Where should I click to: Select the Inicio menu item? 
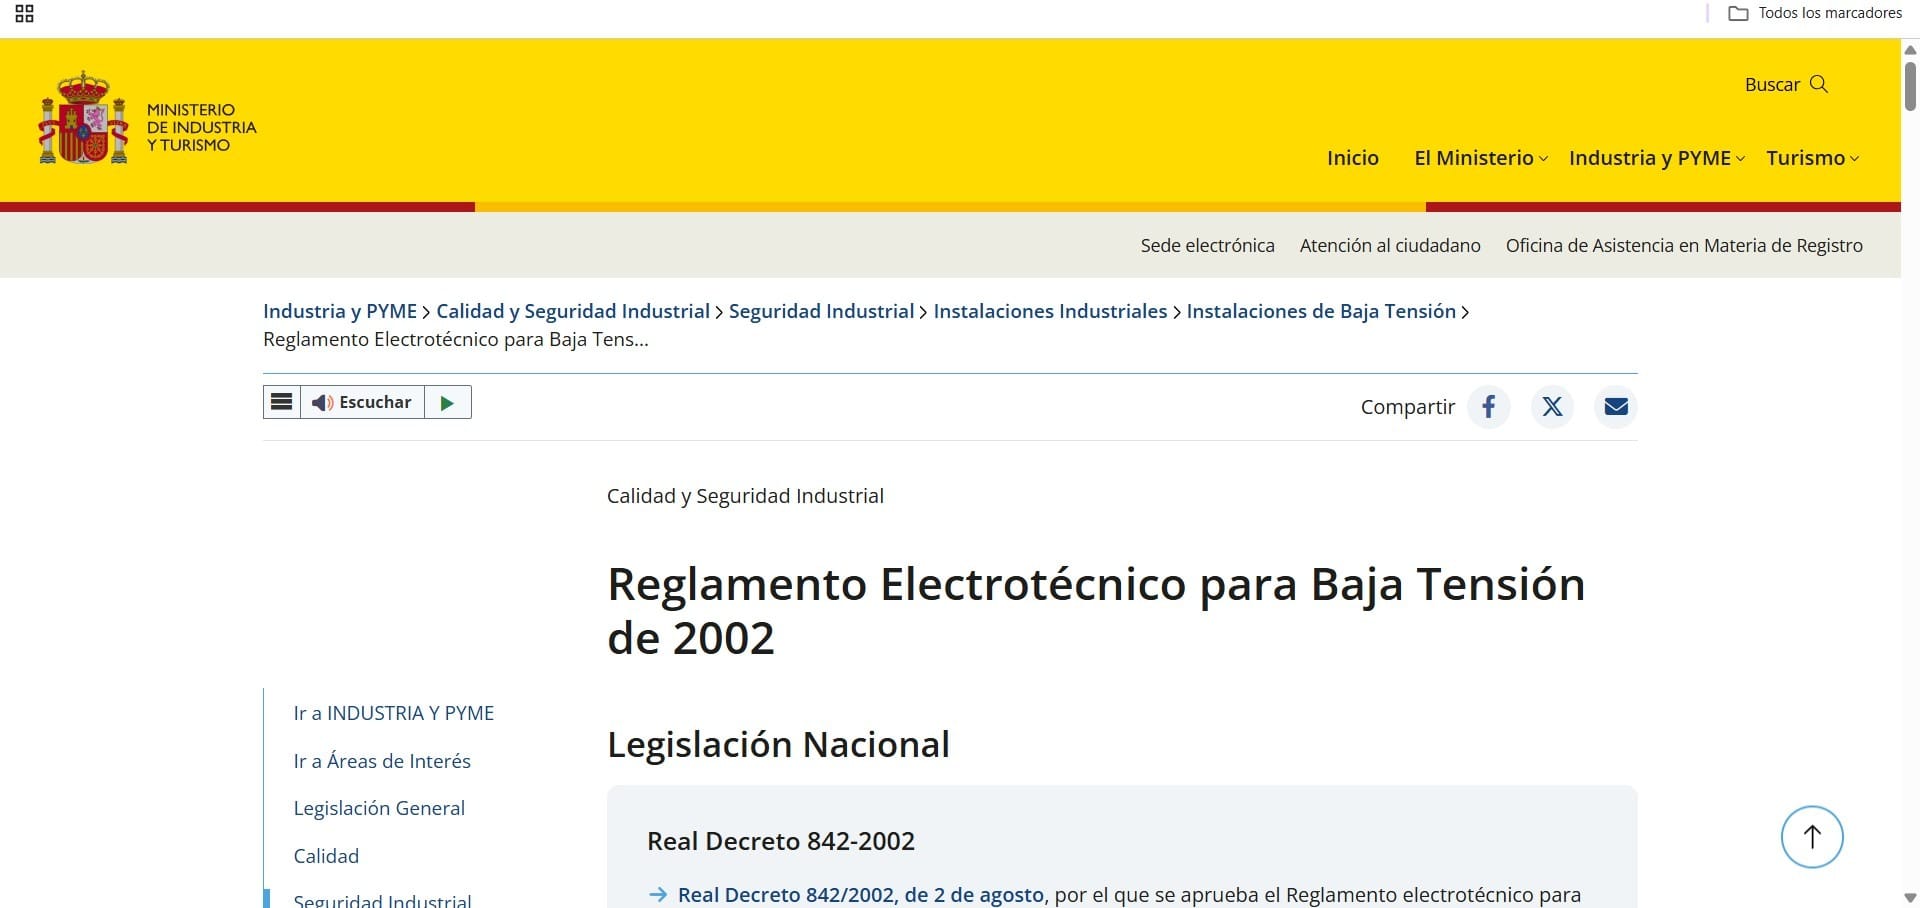click(x=1352, y=157)
